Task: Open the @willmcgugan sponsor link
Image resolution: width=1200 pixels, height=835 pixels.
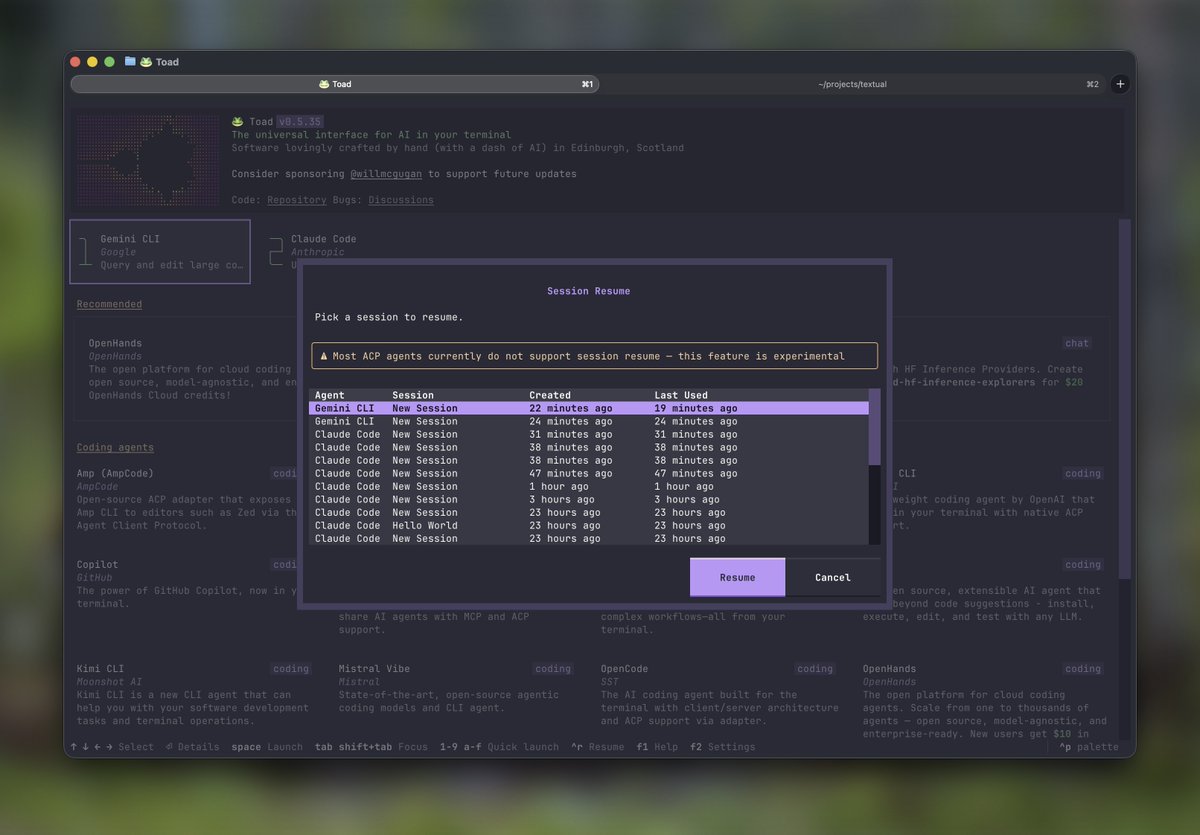Action: click(x=386, y=174)
